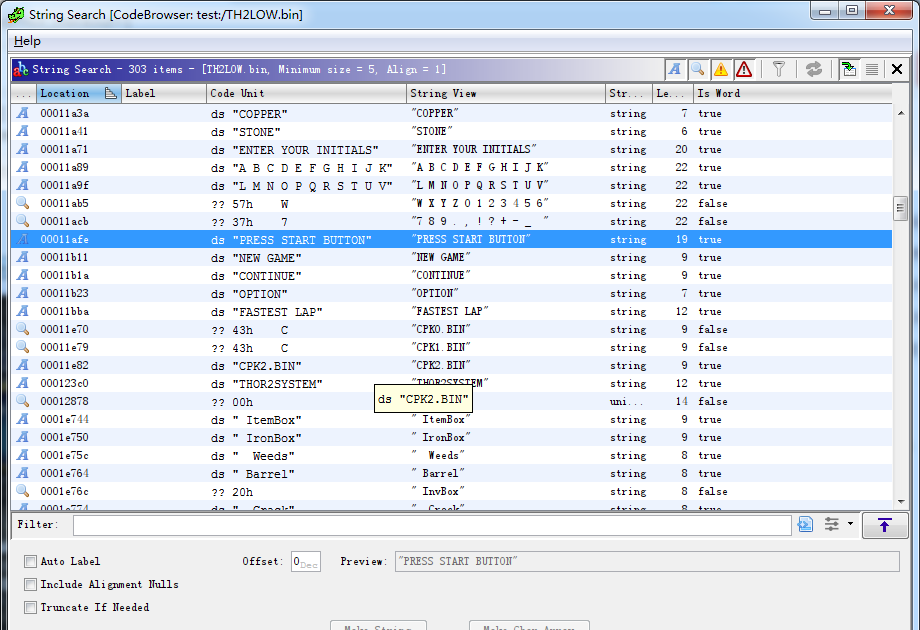Viewport: 920px width, 630px height.
Task: Click the vertical scrollbar thumb
Action: [900, 208]
